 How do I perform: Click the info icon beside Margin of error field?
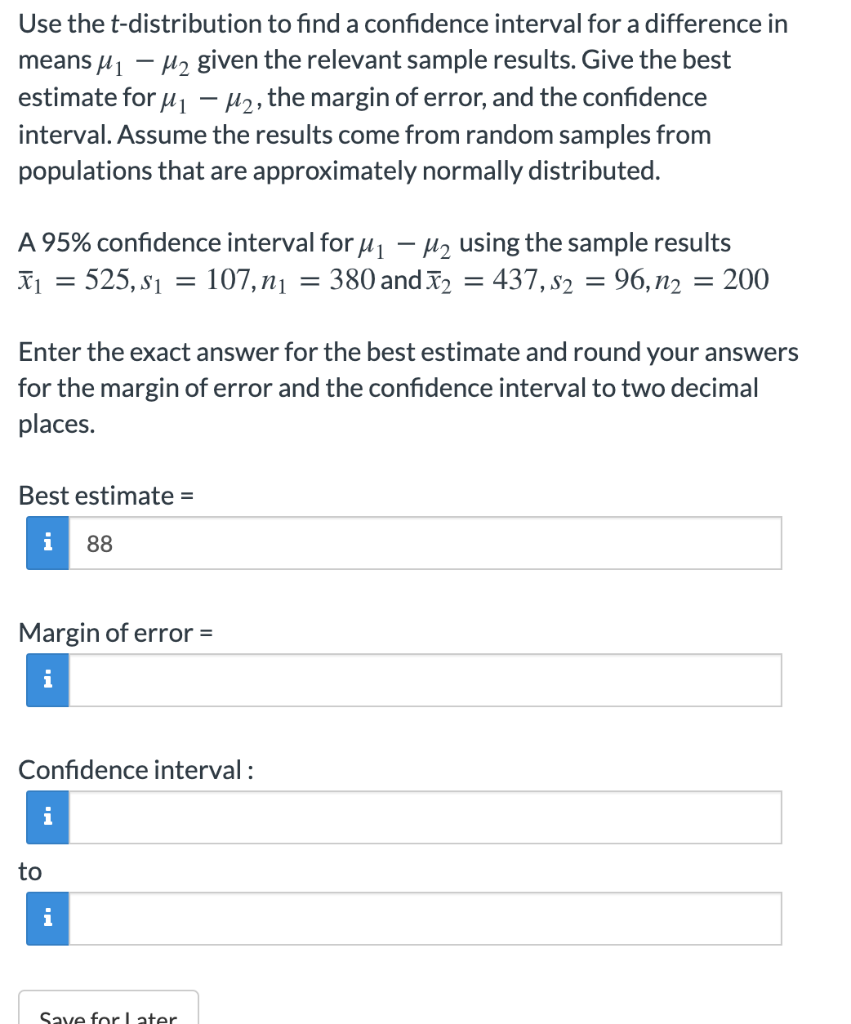pyautogui.click(x=45, y=680)
